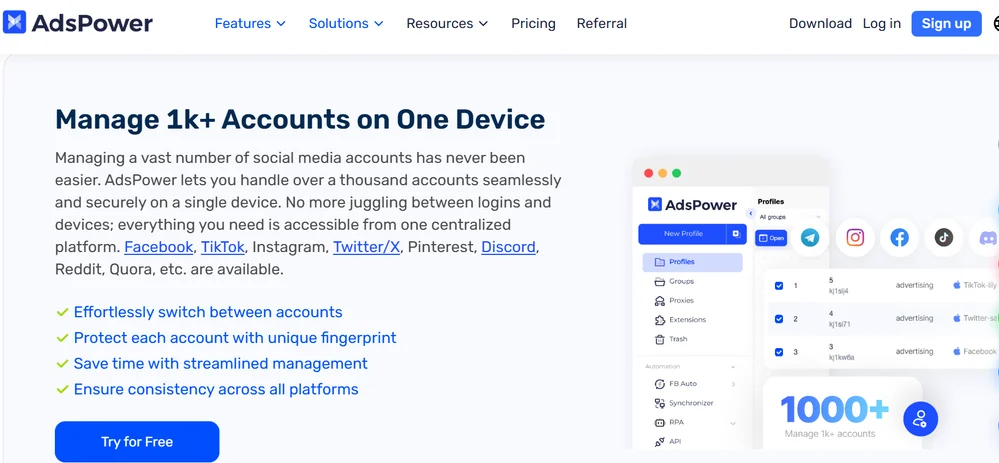Click the TikTok icon bubble
The image size is (999, 463).
(944, 238)
